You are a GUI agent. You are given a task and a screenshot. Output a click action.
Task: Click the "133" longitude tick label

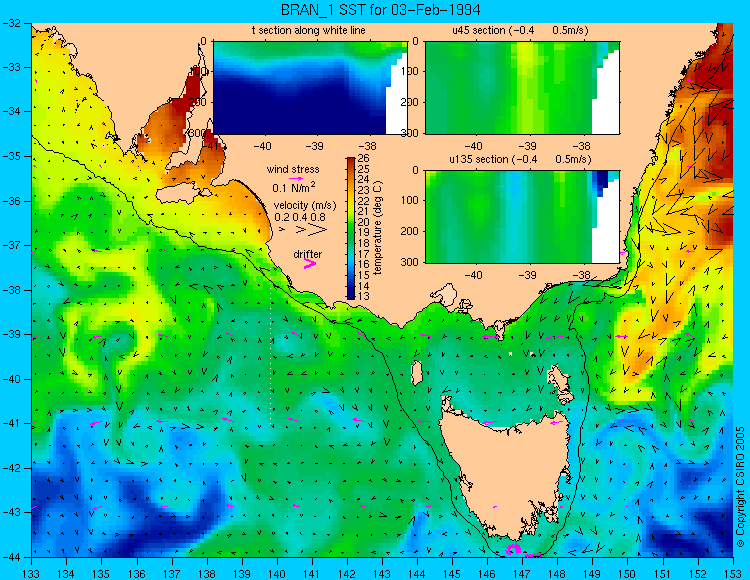(32, 574)
